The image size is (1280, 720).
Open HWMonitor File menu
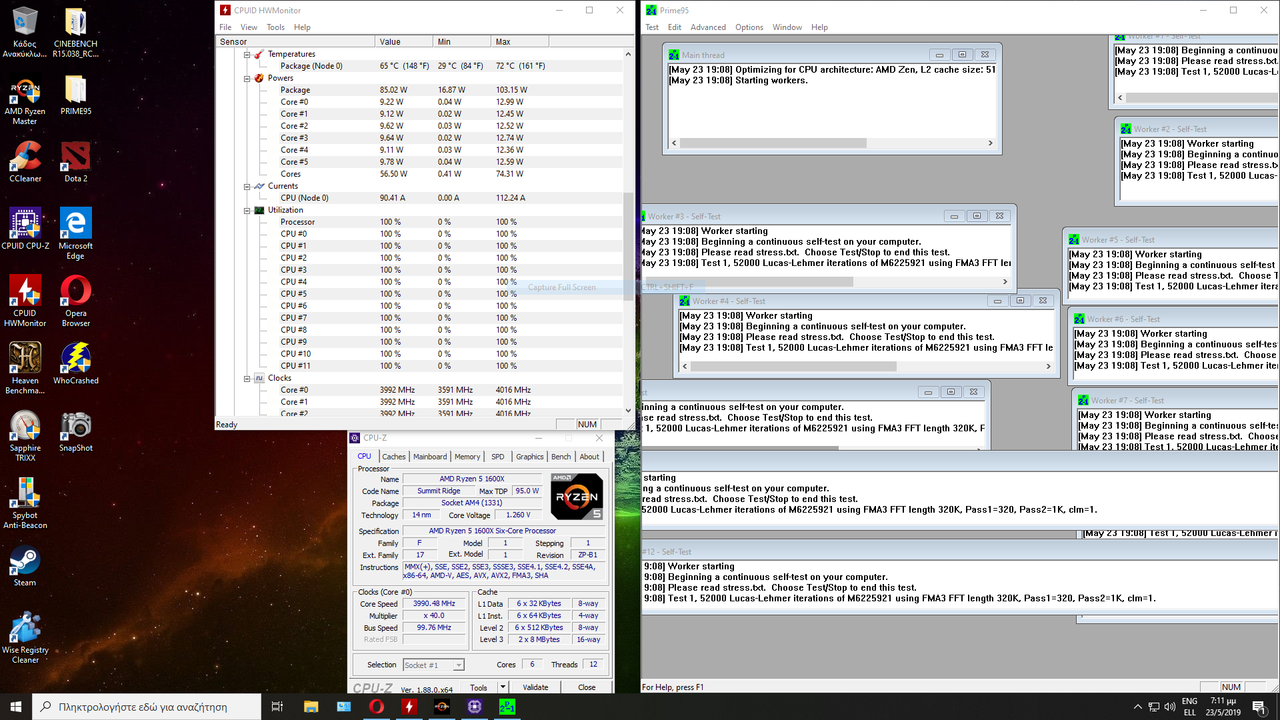point(225,27)
